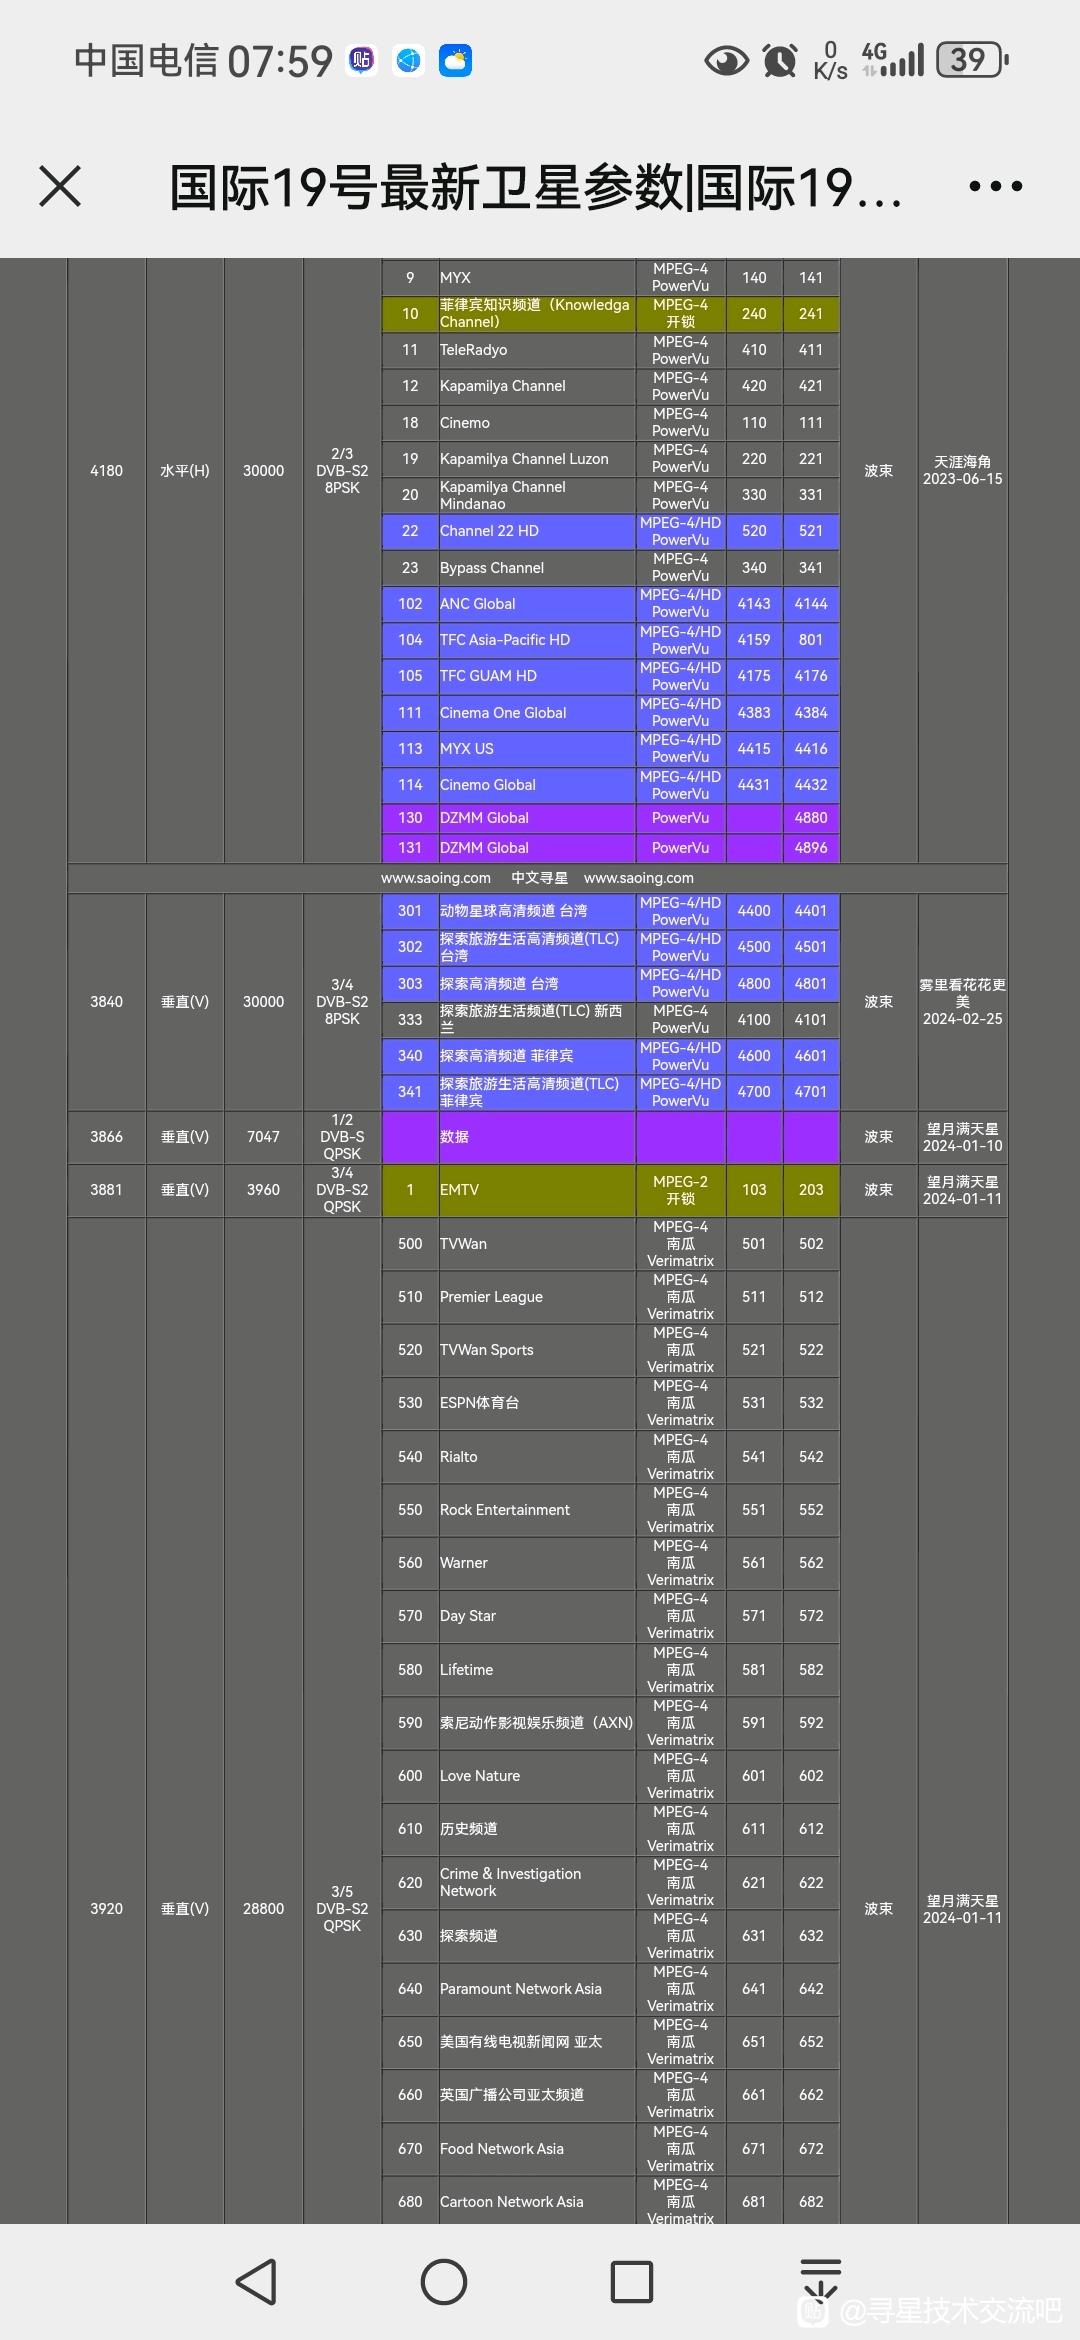Tap the Android home circle button

(x=444, y=2282)
